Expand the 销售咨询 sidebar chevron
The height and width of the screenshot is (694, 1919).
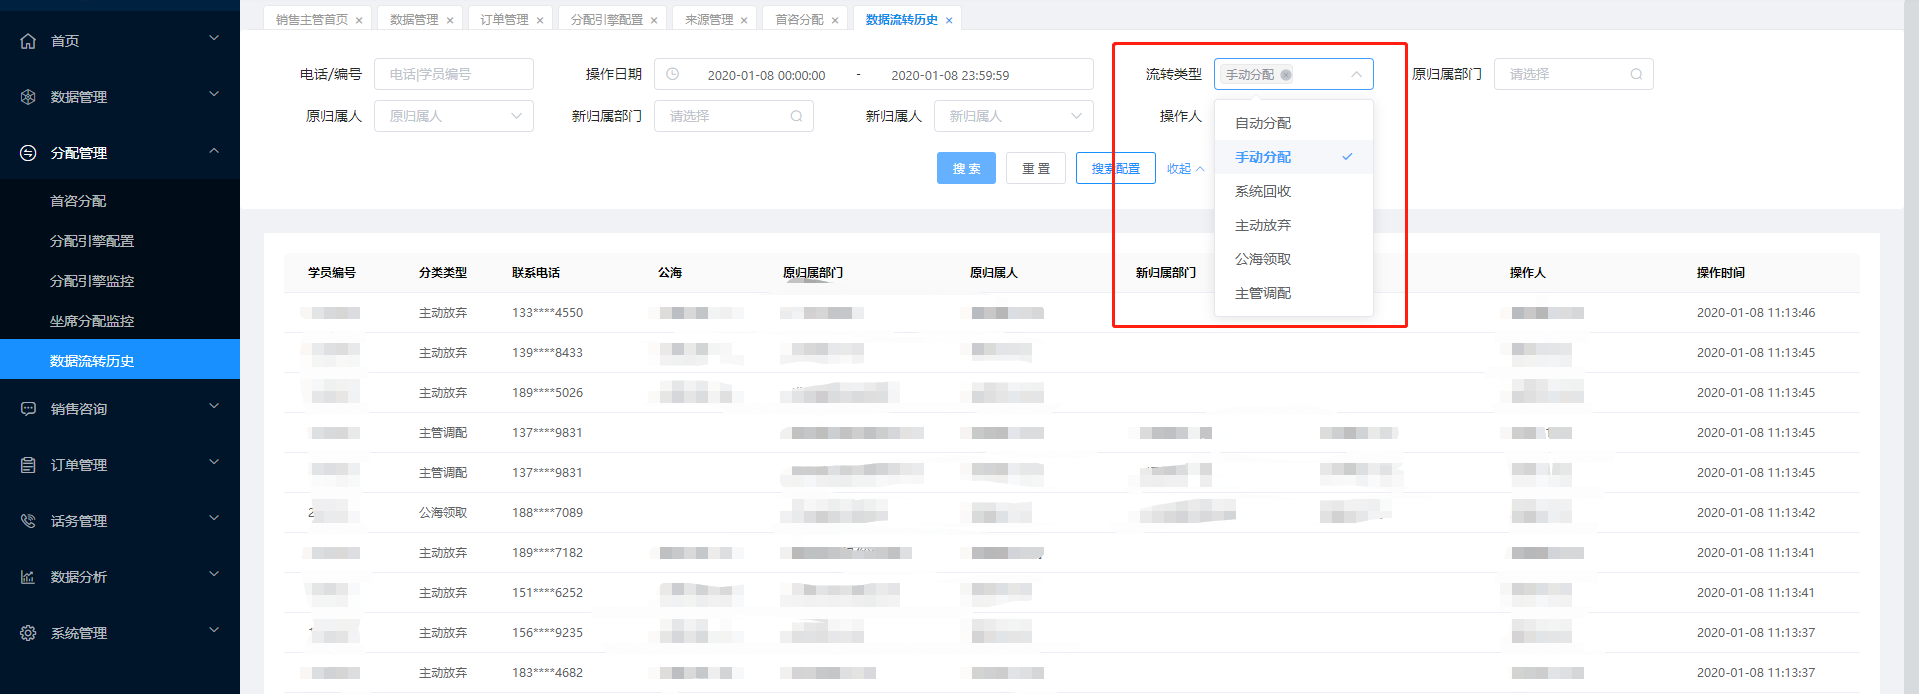coord(213,406)
